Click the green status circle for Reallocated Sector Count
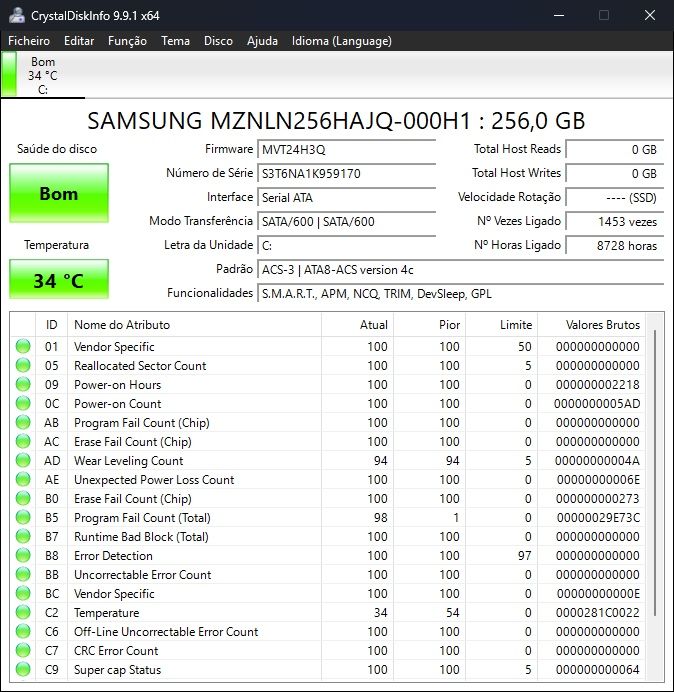 tap(23, 365)
